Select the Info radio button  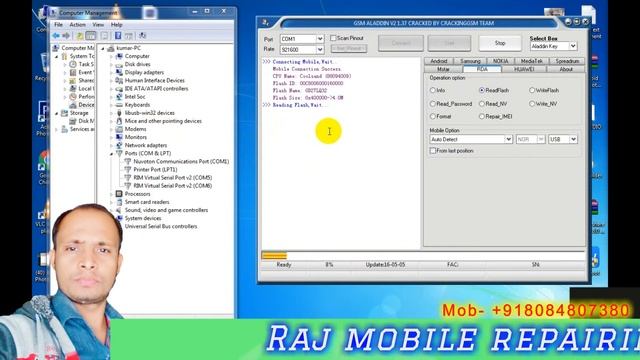[433, 90]
